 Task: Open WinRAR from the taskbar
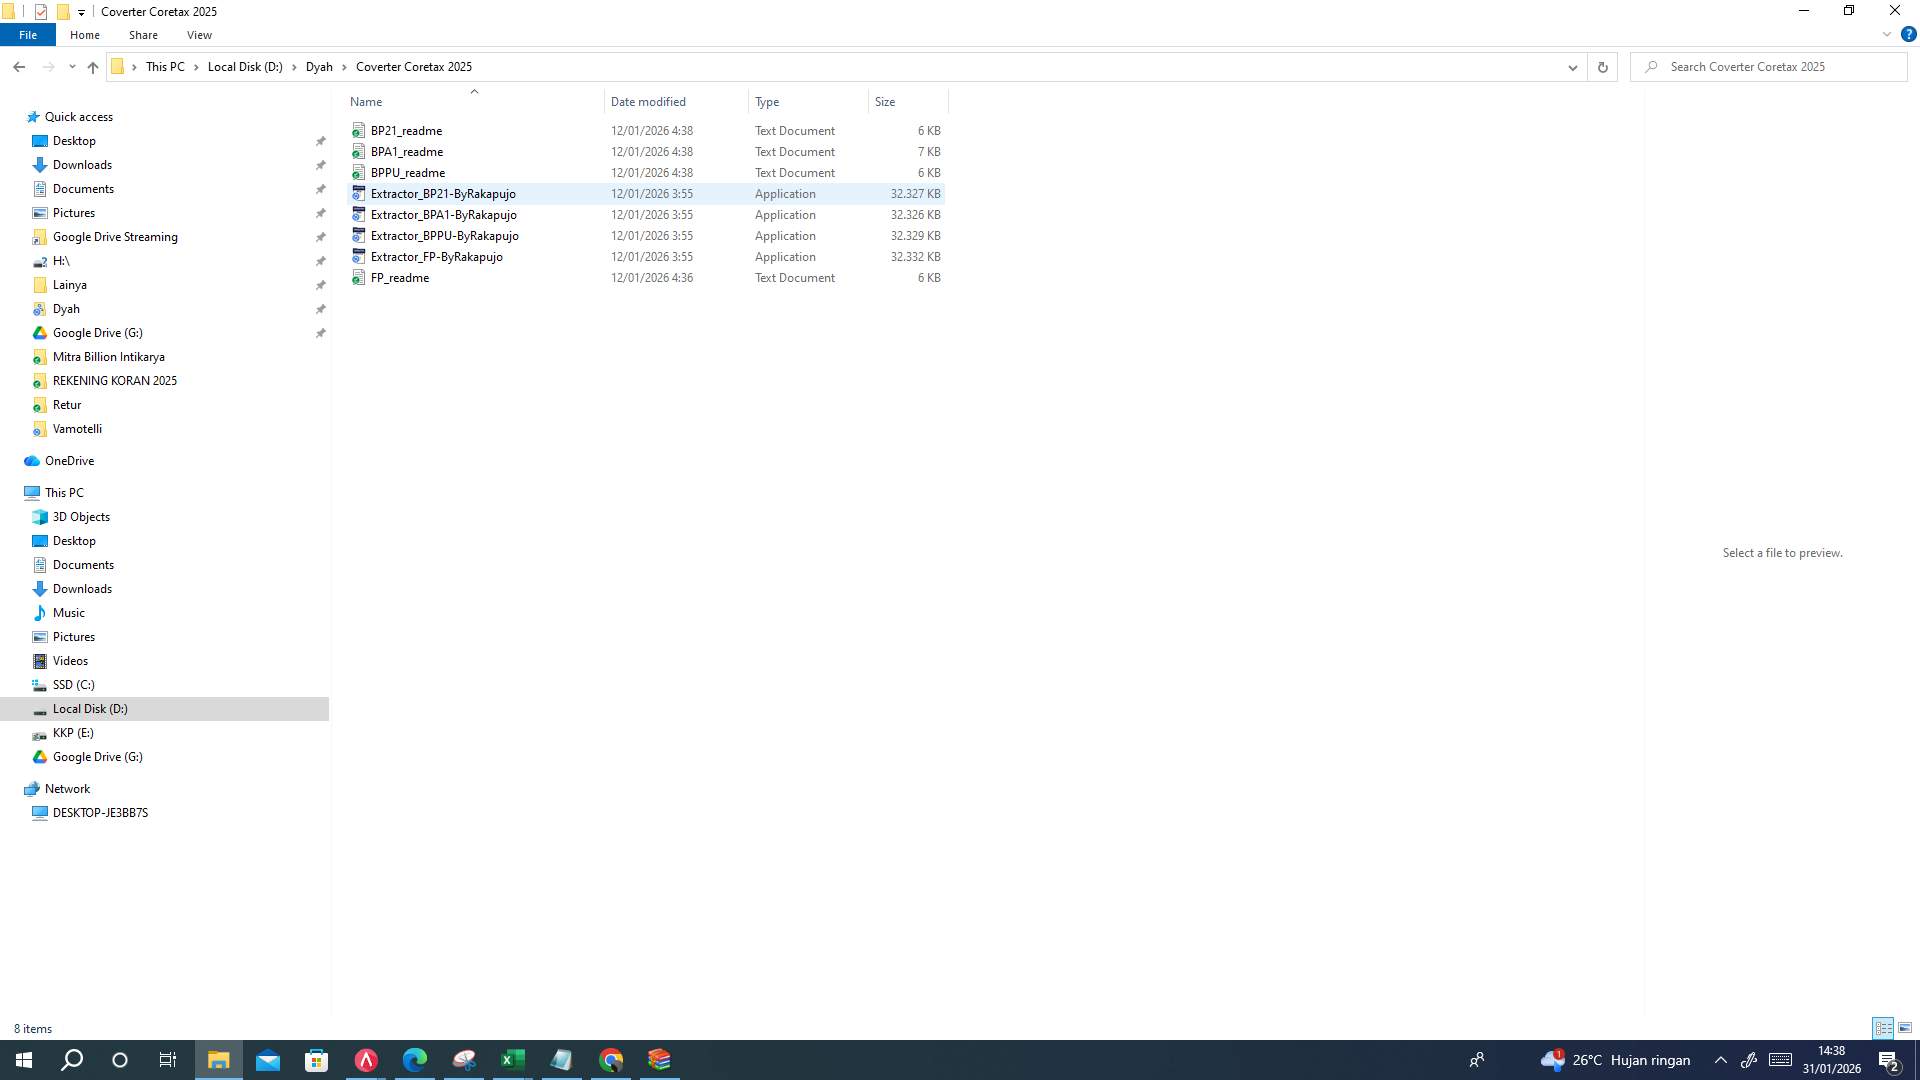pyautogui.click(x=659, y=1060)
